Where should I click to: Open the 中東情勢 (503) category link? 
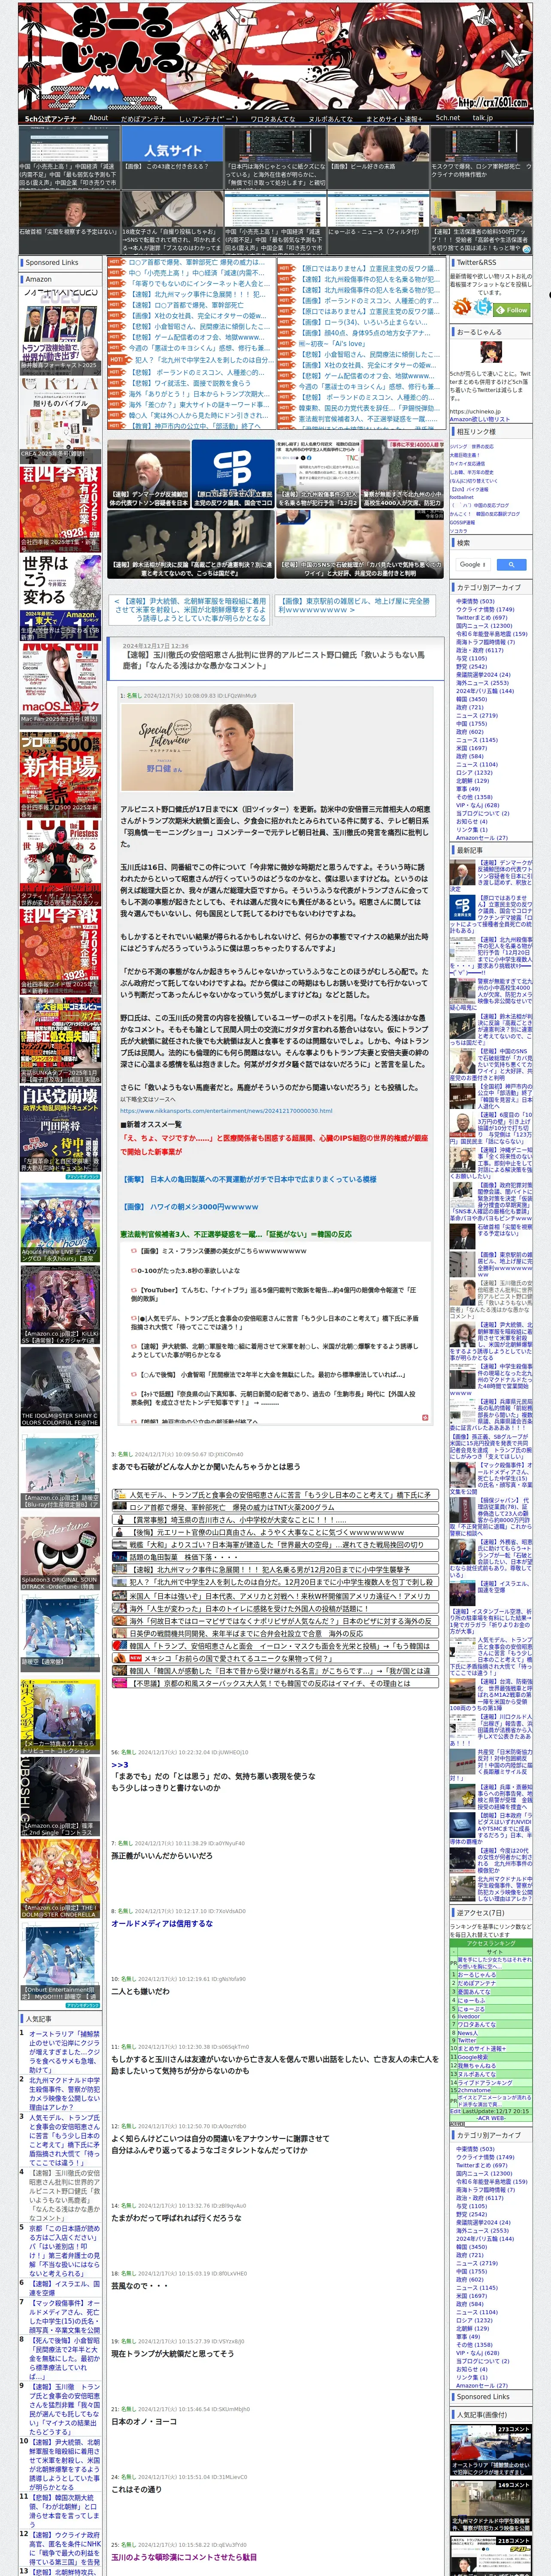474,601
